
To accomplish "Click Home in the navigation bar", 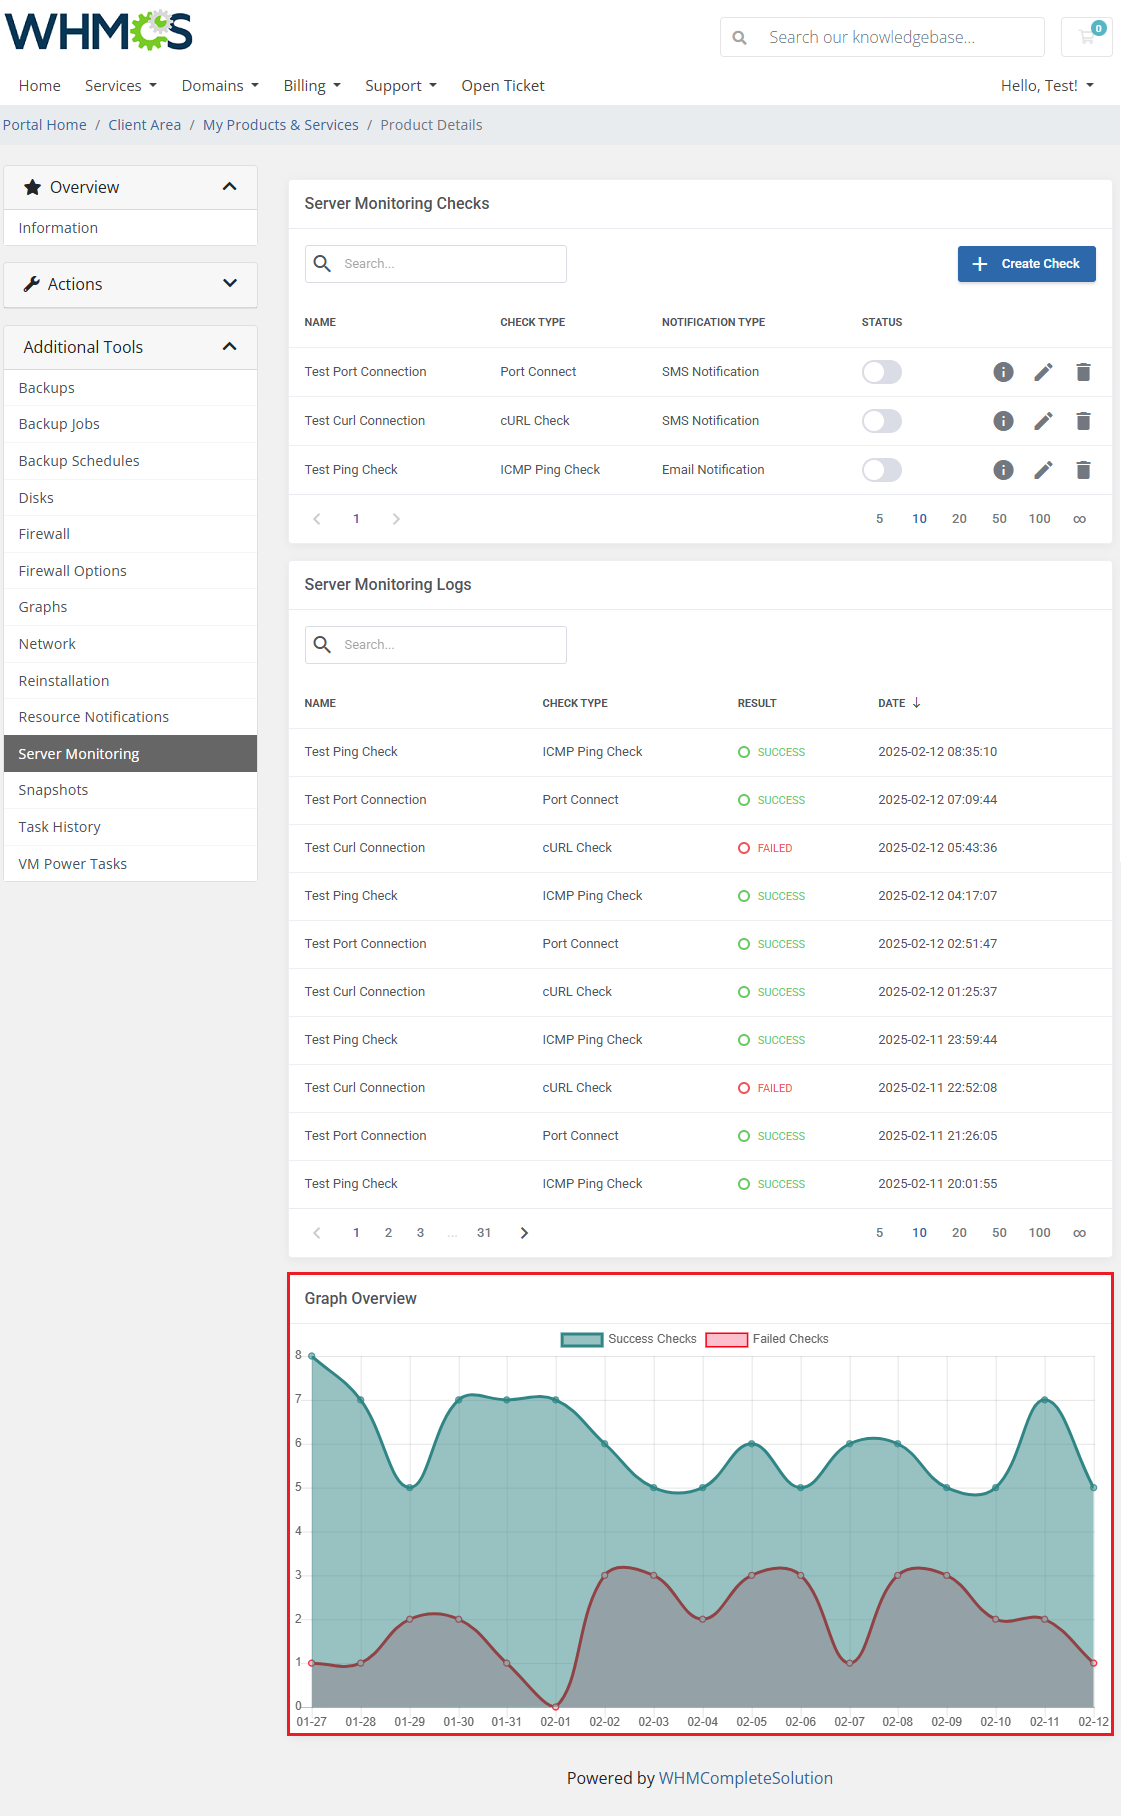I will 40,86.
